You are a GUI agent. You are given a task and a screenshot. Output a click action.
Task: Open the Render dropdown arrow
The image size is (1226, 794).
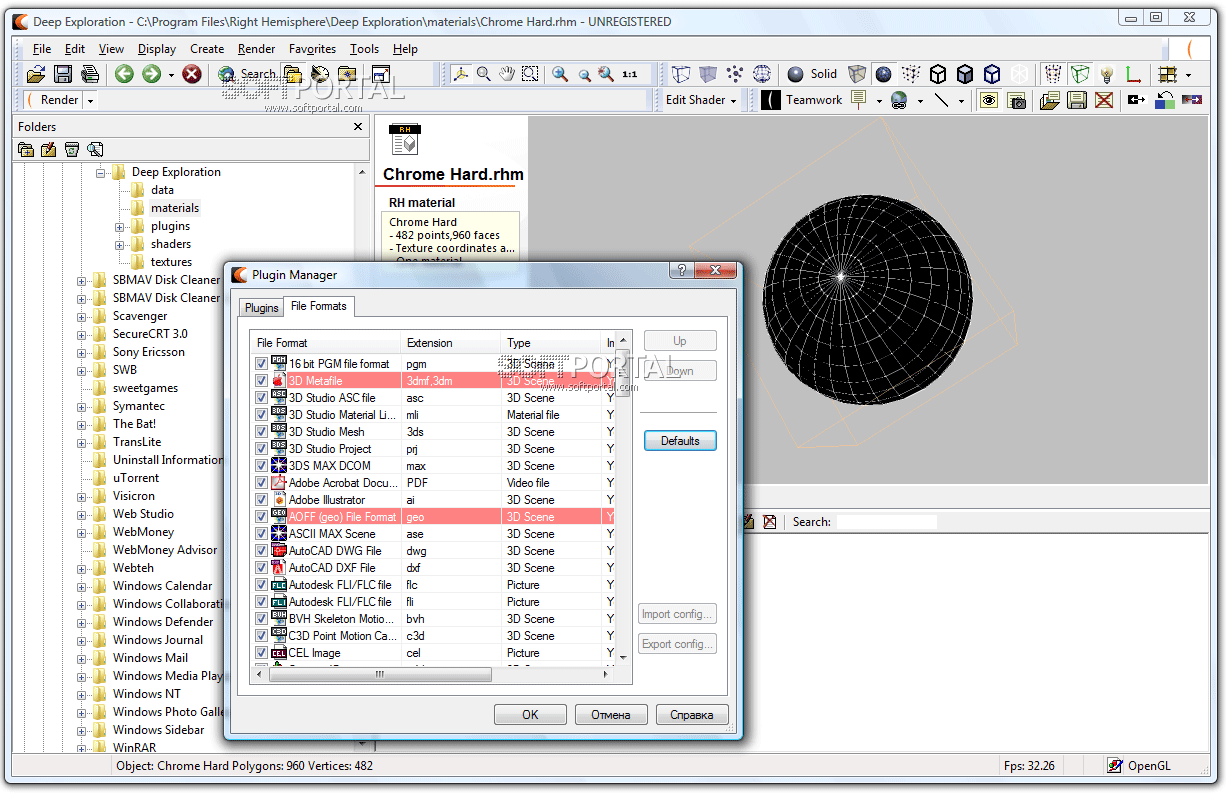coord(90,100)
